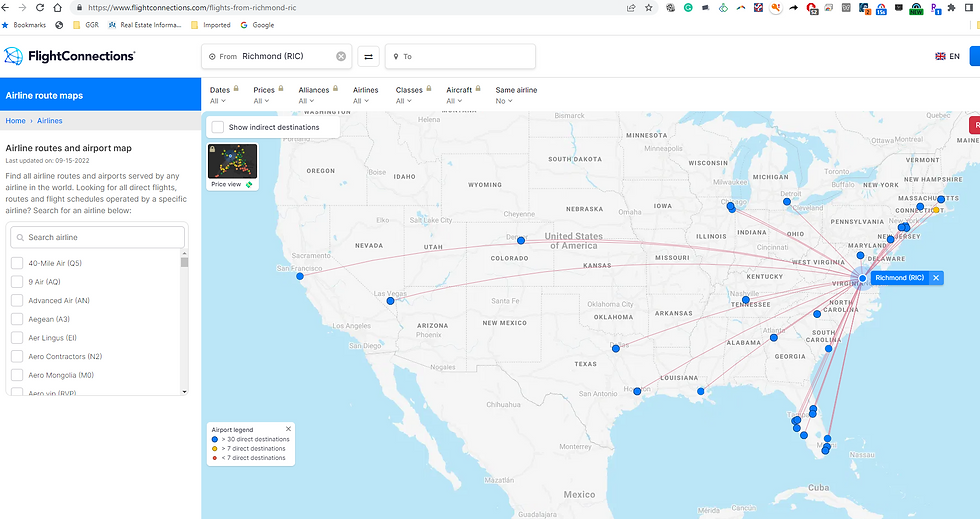The image size is (980, 519).
Task: Remove the Richmond (RIC) map label
Action: tap(936, 278)
